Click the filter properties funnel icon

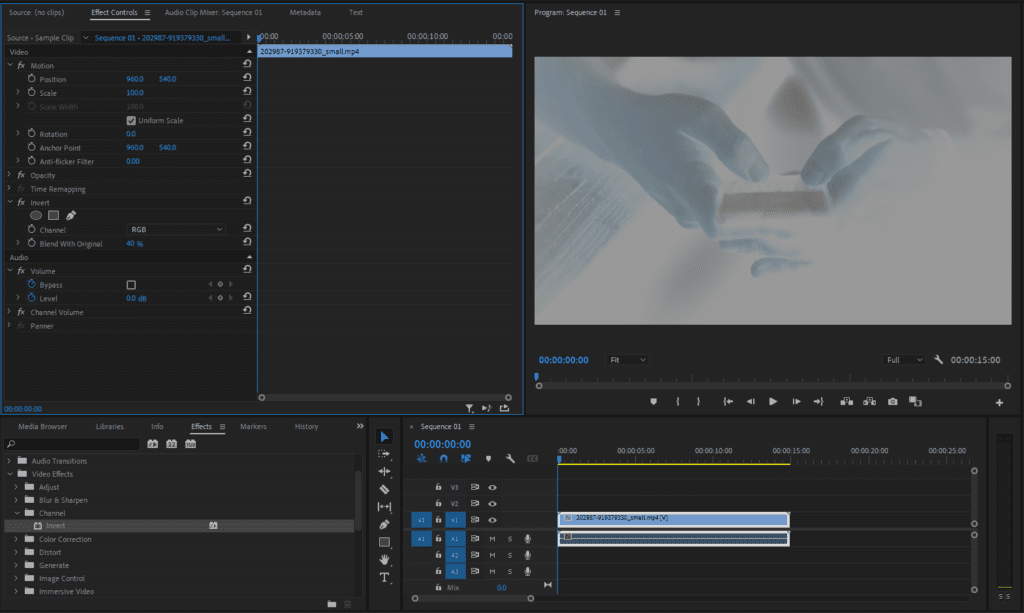click(470, 409)
